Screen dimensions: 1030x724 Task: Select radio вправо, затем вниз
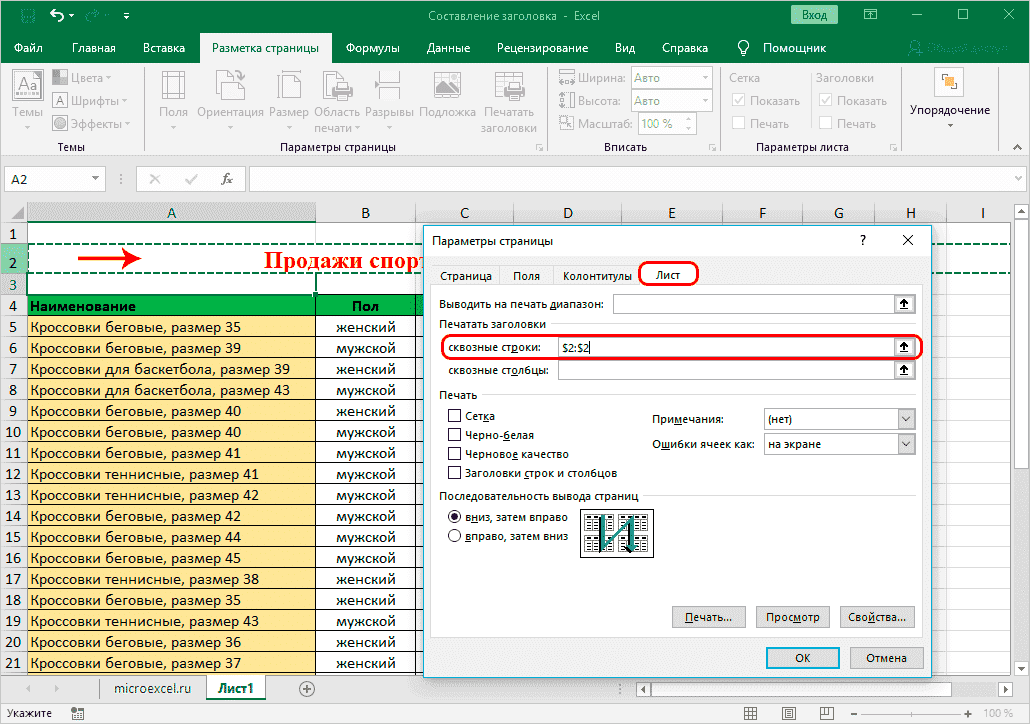[455, 536]
